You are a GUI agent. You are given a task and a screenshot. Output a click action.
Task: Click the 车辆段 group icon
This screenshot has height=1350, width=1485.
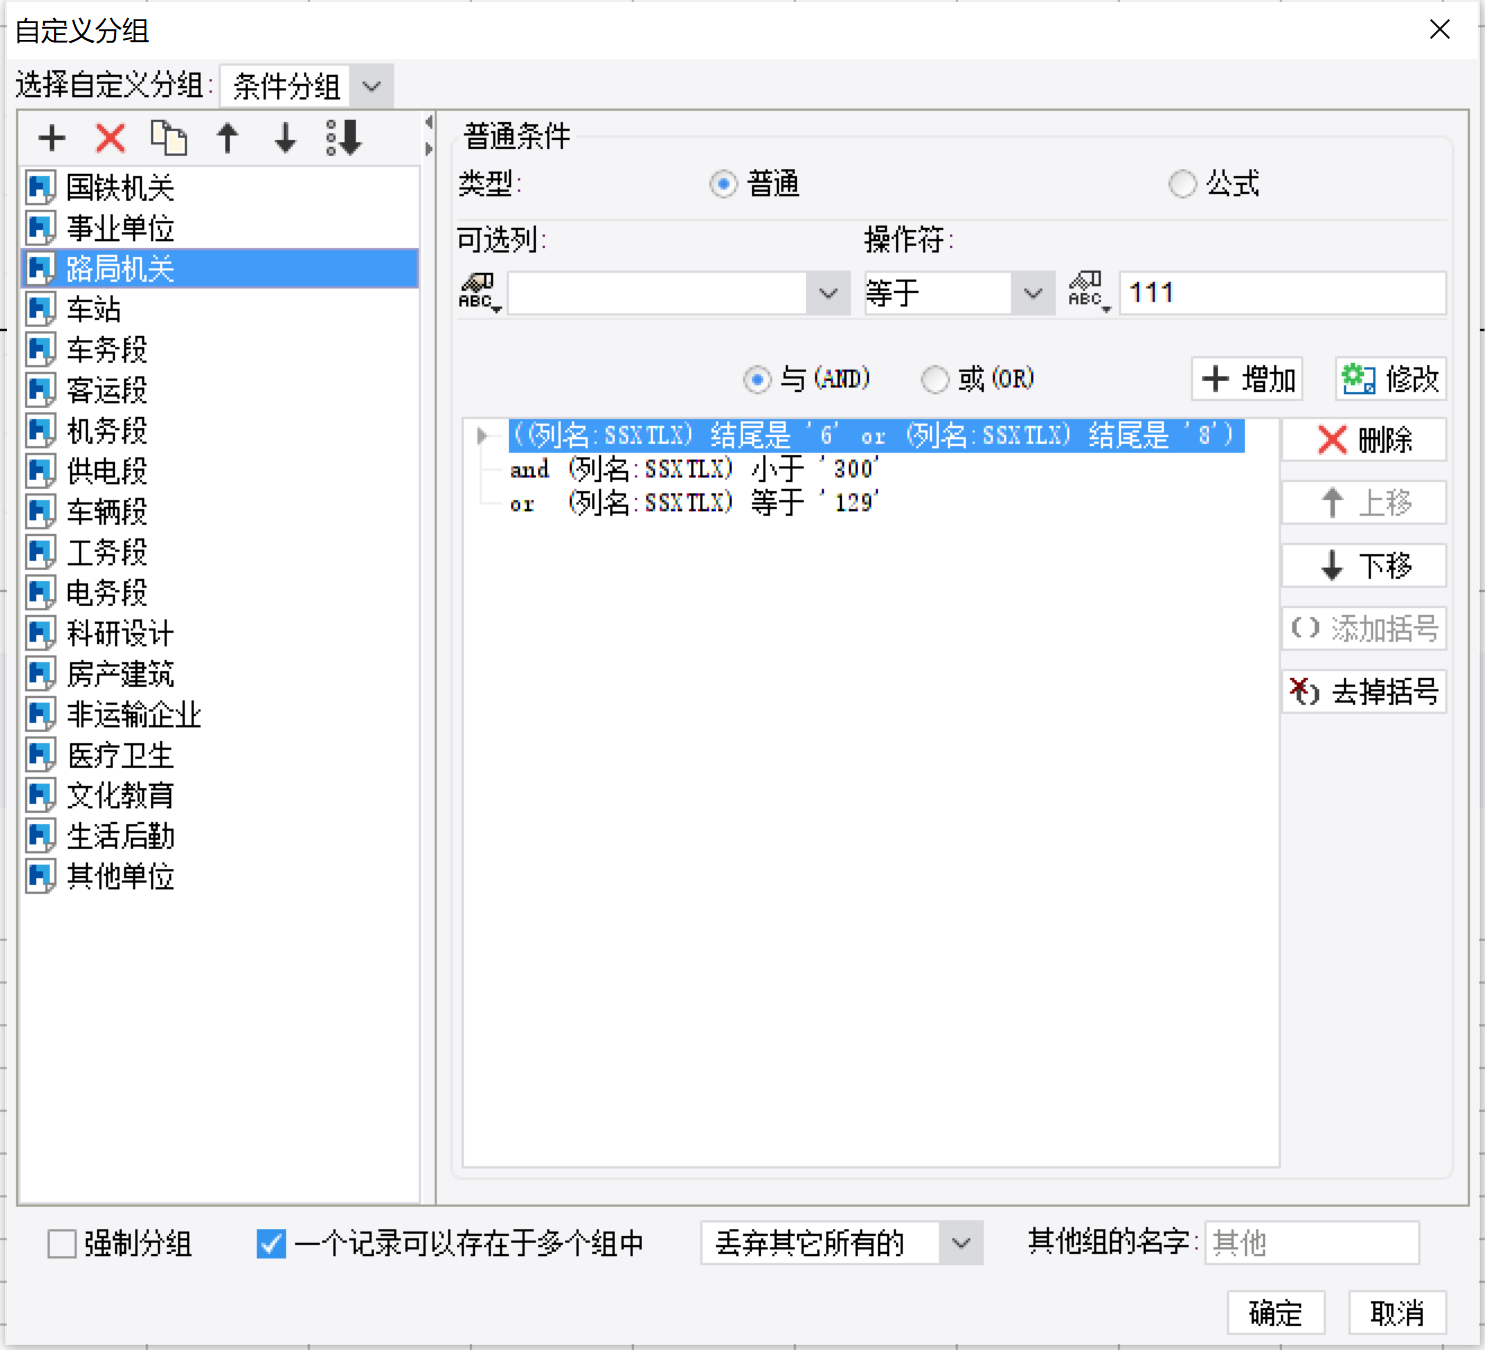click(41, 512)
